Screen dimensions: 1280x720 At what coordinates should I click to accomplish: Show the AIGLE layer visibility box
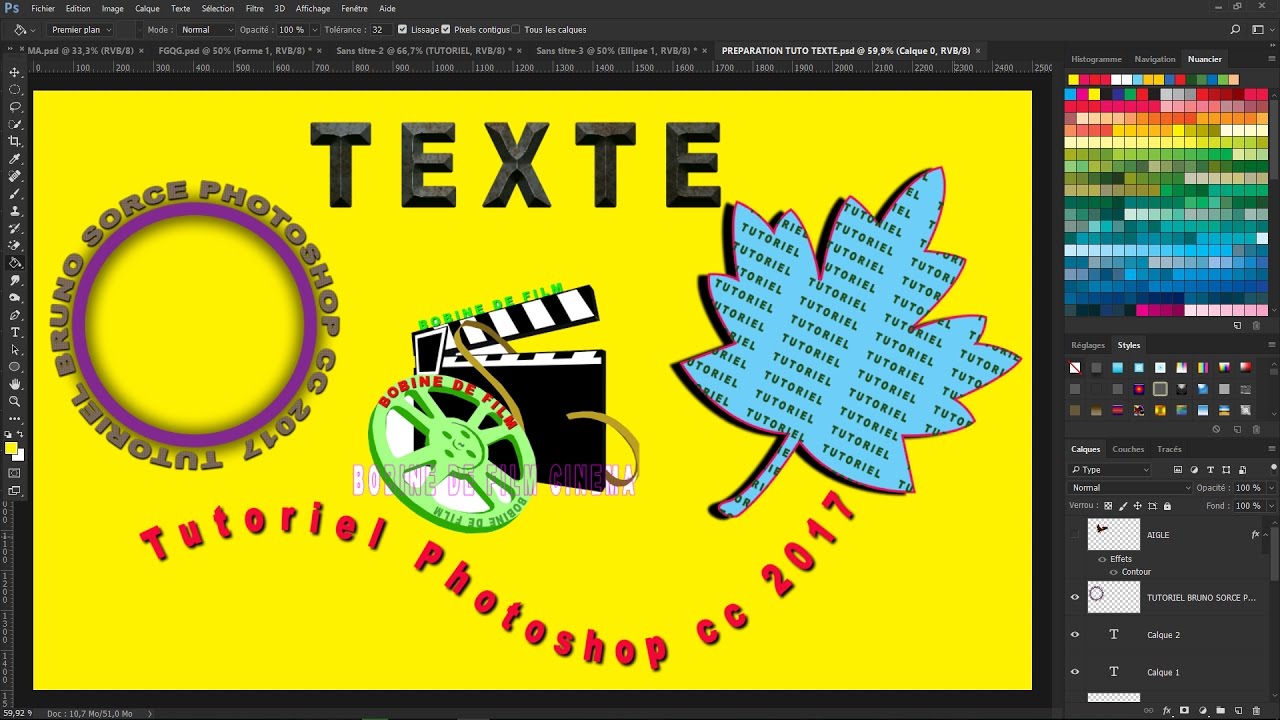pos(1075,535)
